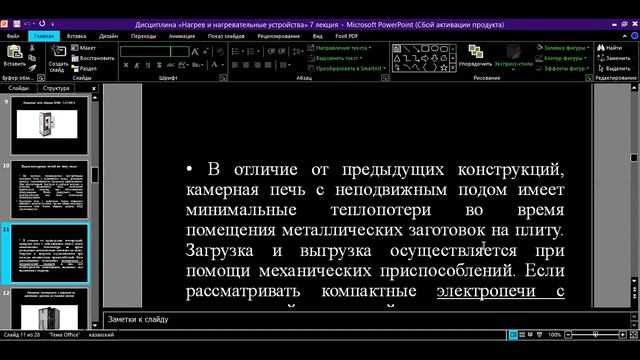Viewport: 640px width, 360px height.
Task: Start slide show from status bar icon
Action: coord(539,335)
